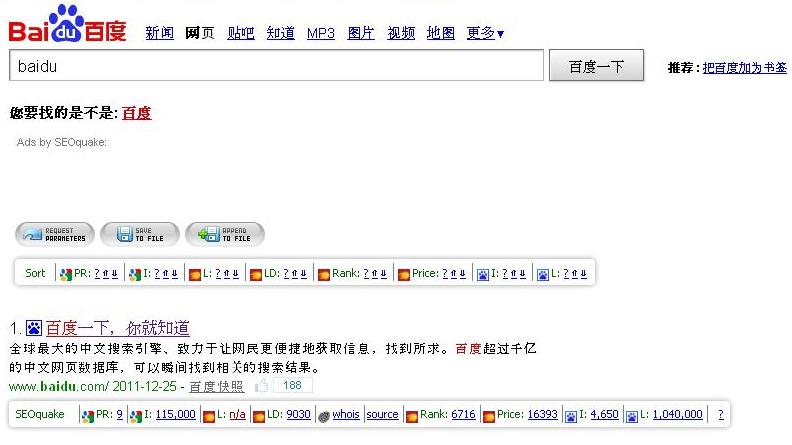The image size is (792, 445).
Task: Click the LD value 9030
Action: (x=299, y=414)
